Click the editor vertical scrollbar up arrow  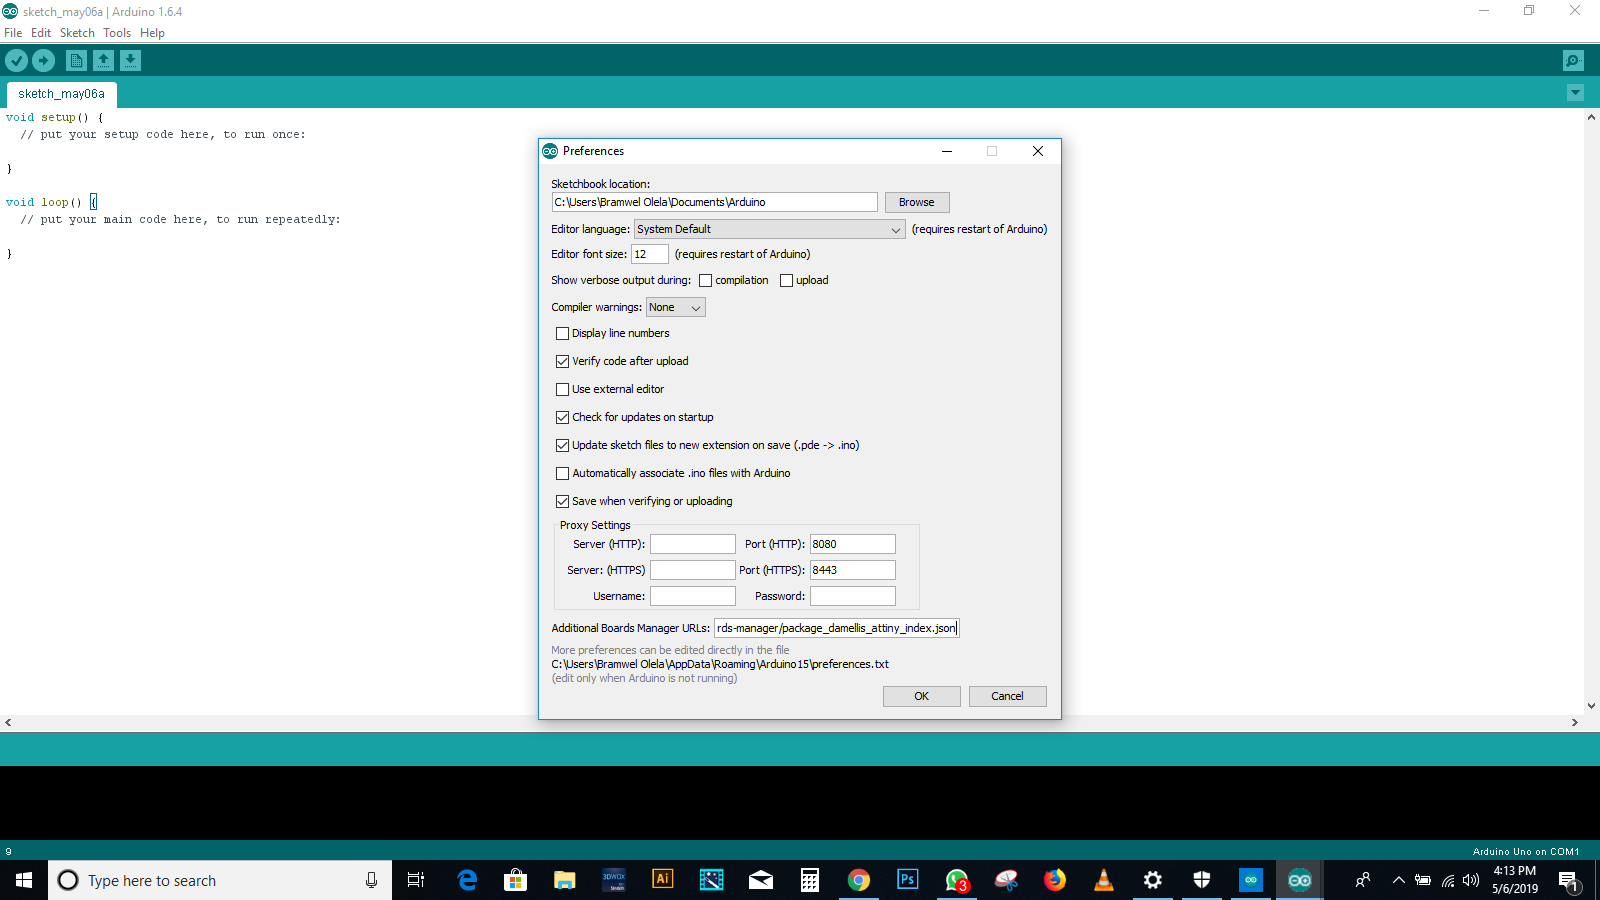pos(1591,117)
